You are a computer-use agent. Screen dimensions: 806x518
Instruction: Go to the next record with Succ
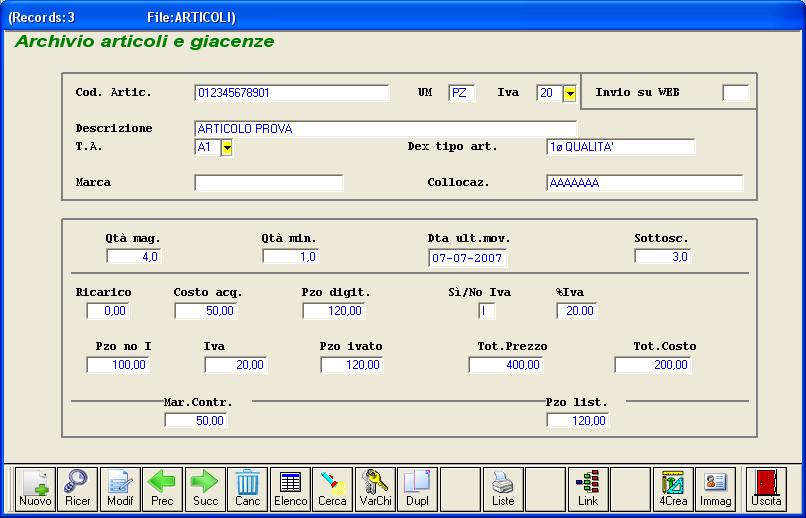(205, 489)
